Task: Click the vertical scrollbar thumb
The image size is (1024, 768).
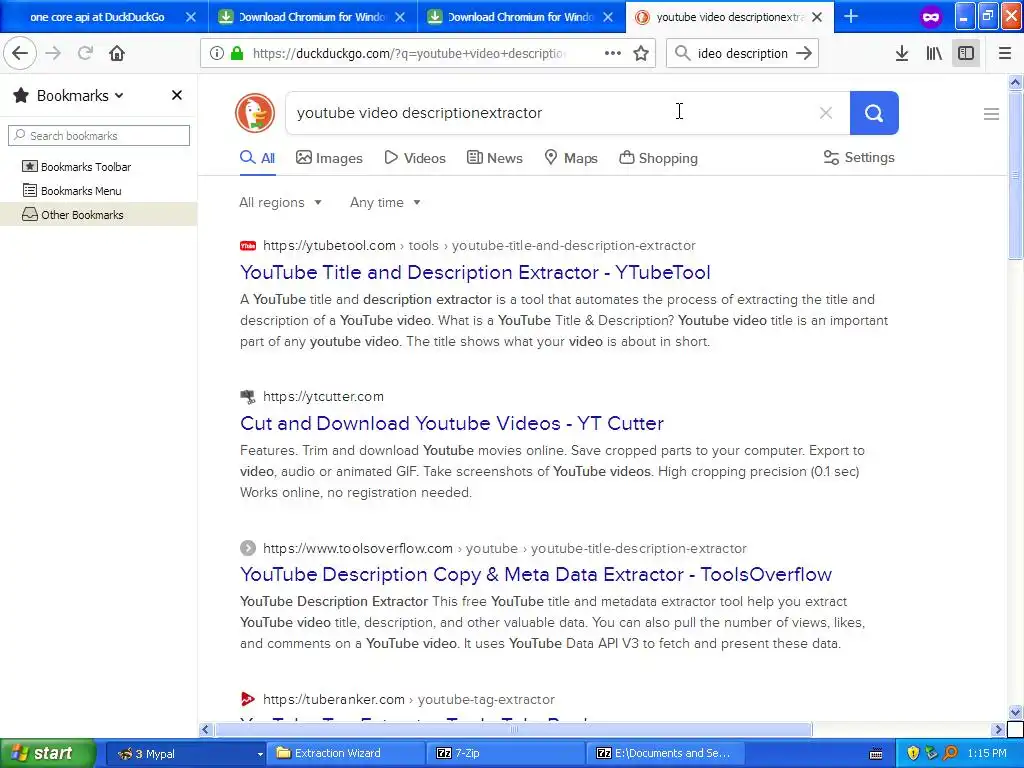Action: pos(1015,175)
